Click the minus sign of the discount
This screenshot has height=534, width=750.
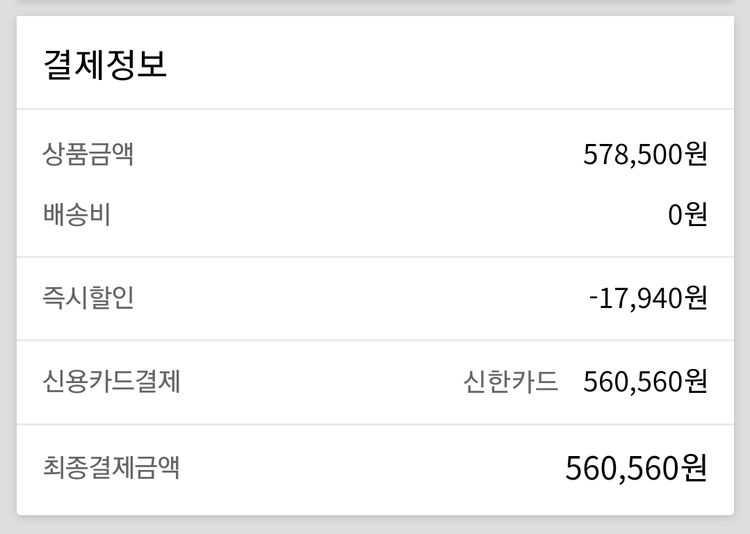pos(595,298)
